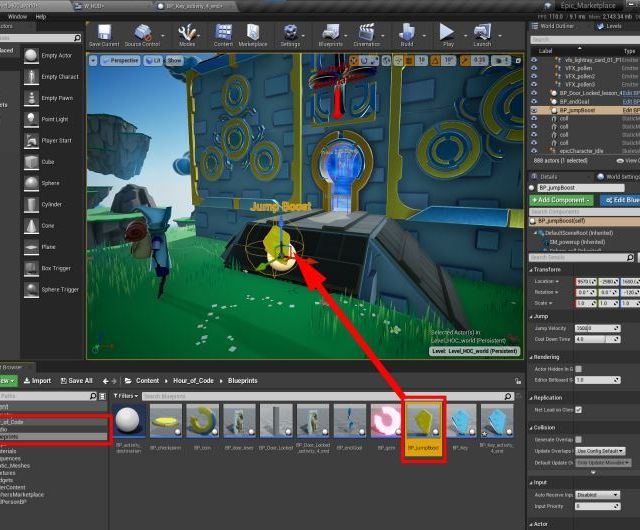Open the Auto Receive Input dropdown
Screen dimensions: 640x530
597,493
